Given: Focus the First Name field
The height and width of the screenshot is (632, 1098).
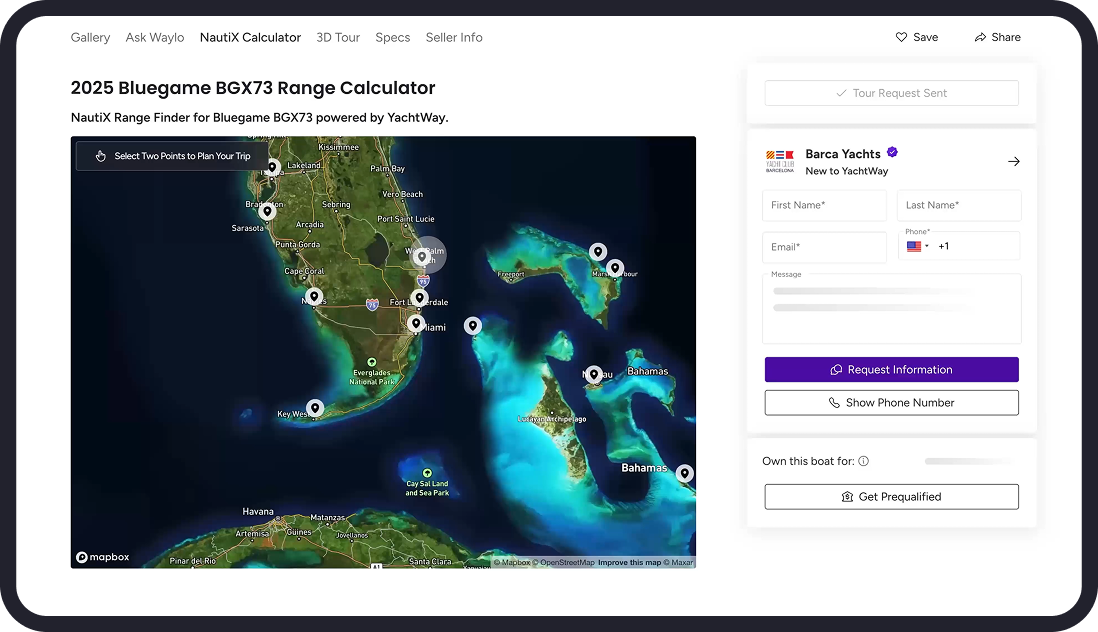Looking at the screenshot, I should [824, 205].
